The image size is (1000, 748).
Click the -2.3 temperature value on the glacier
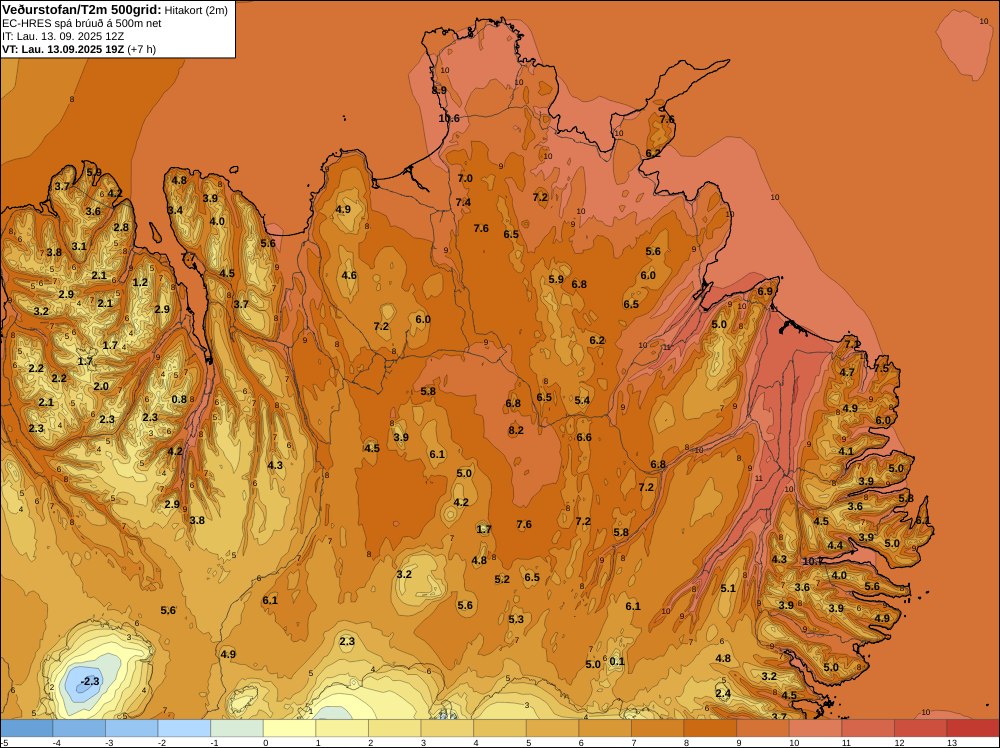point(89,681)
